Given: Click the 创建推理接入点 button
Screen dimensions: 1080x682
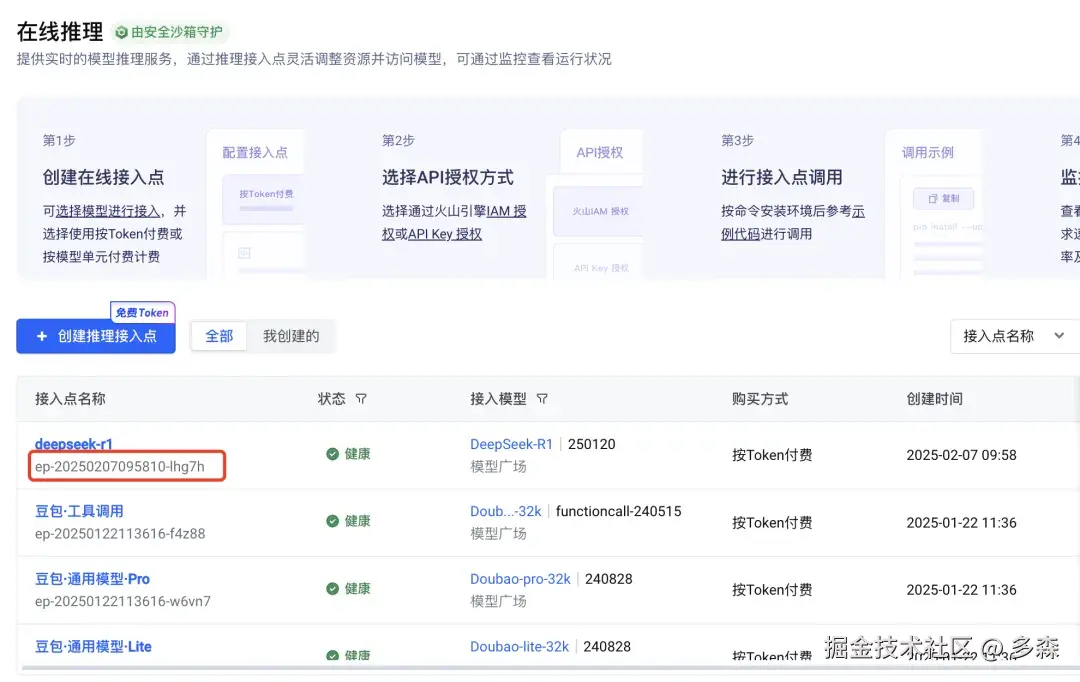Looking at the screenshot, I should pos(96,336).
